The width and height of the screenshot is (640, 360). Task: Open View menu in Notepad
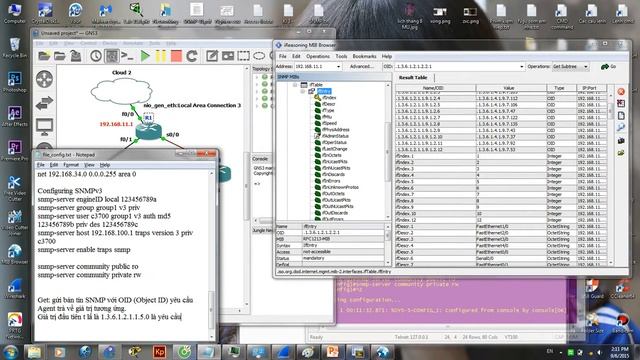click(89, 165)
